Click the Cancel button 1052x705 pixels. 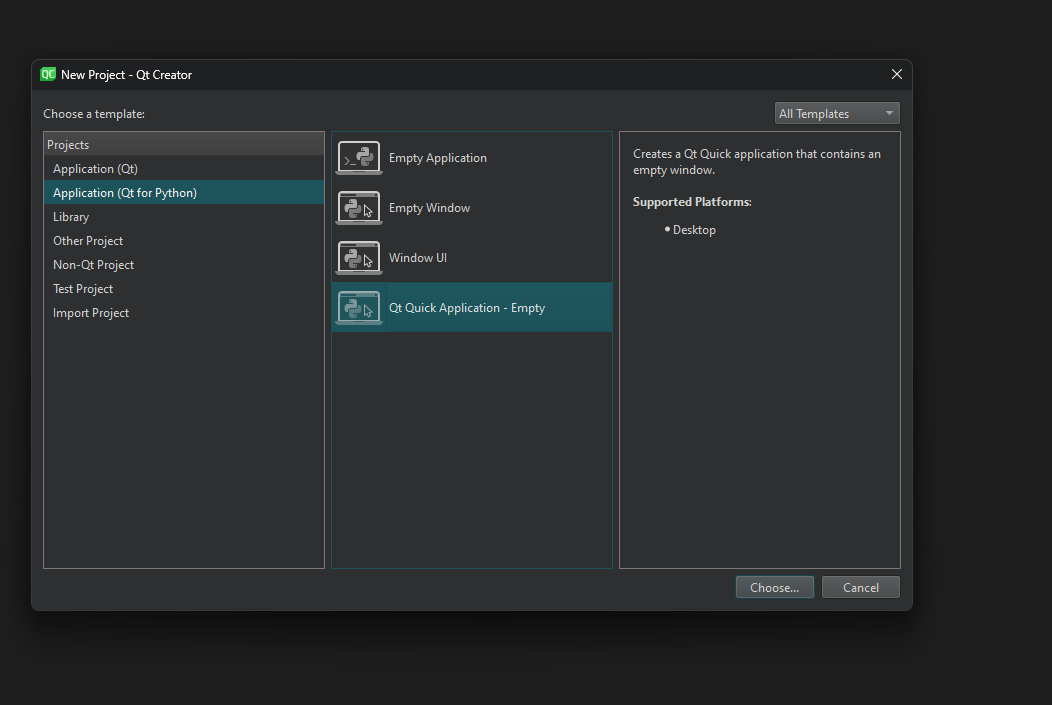861,588
